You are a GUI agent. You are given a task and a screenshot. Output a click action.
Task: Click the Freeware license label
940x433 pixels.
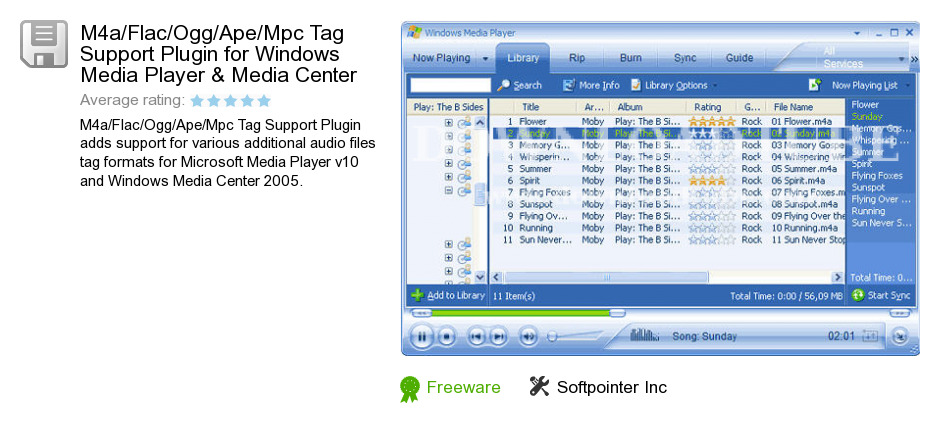click(463, 387)
